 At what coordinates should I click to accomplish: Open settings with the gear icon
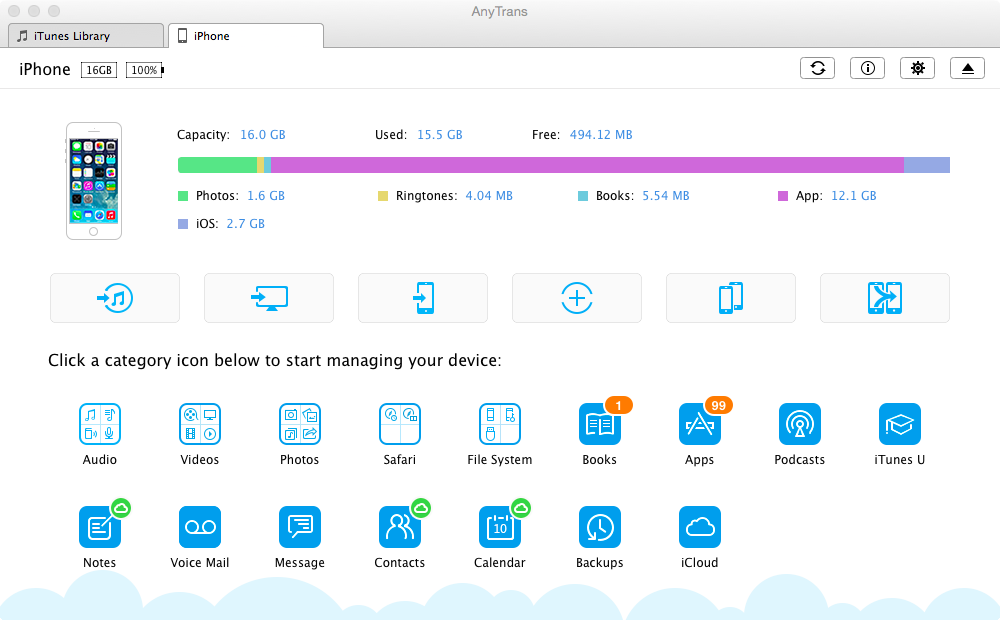coord(917,68)
